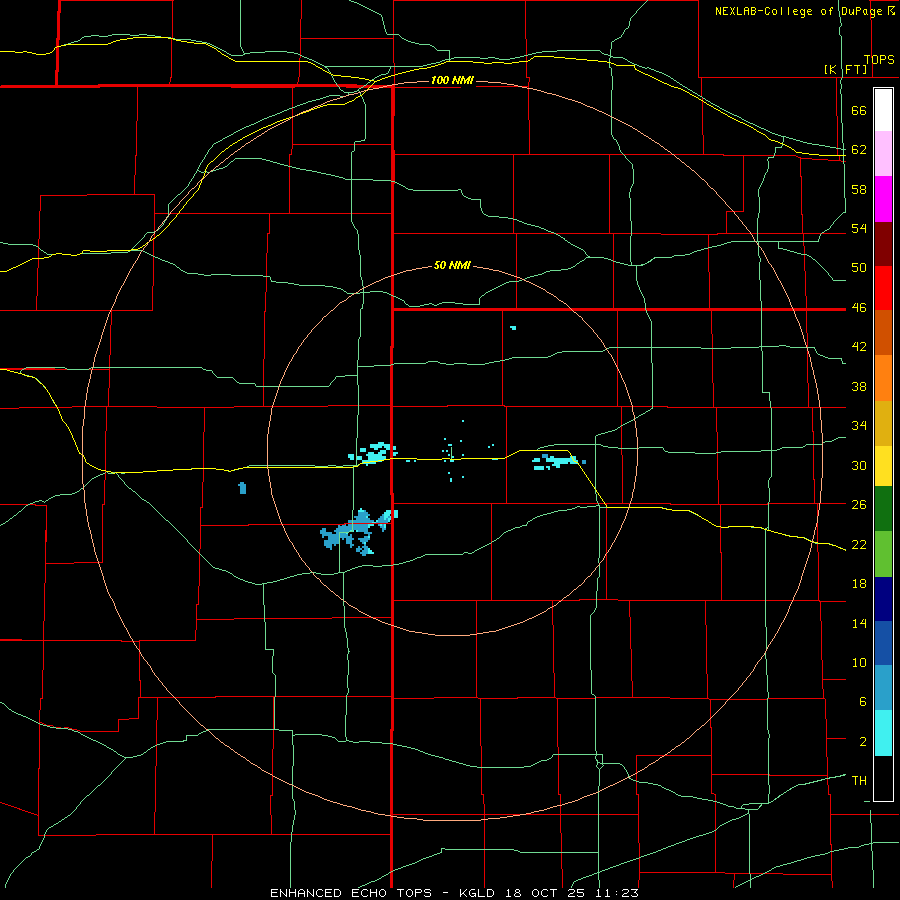This screenshot has height=900, width=900.
Task: Click the orange legend swatch near 38
Action: [x=883, y=378]
